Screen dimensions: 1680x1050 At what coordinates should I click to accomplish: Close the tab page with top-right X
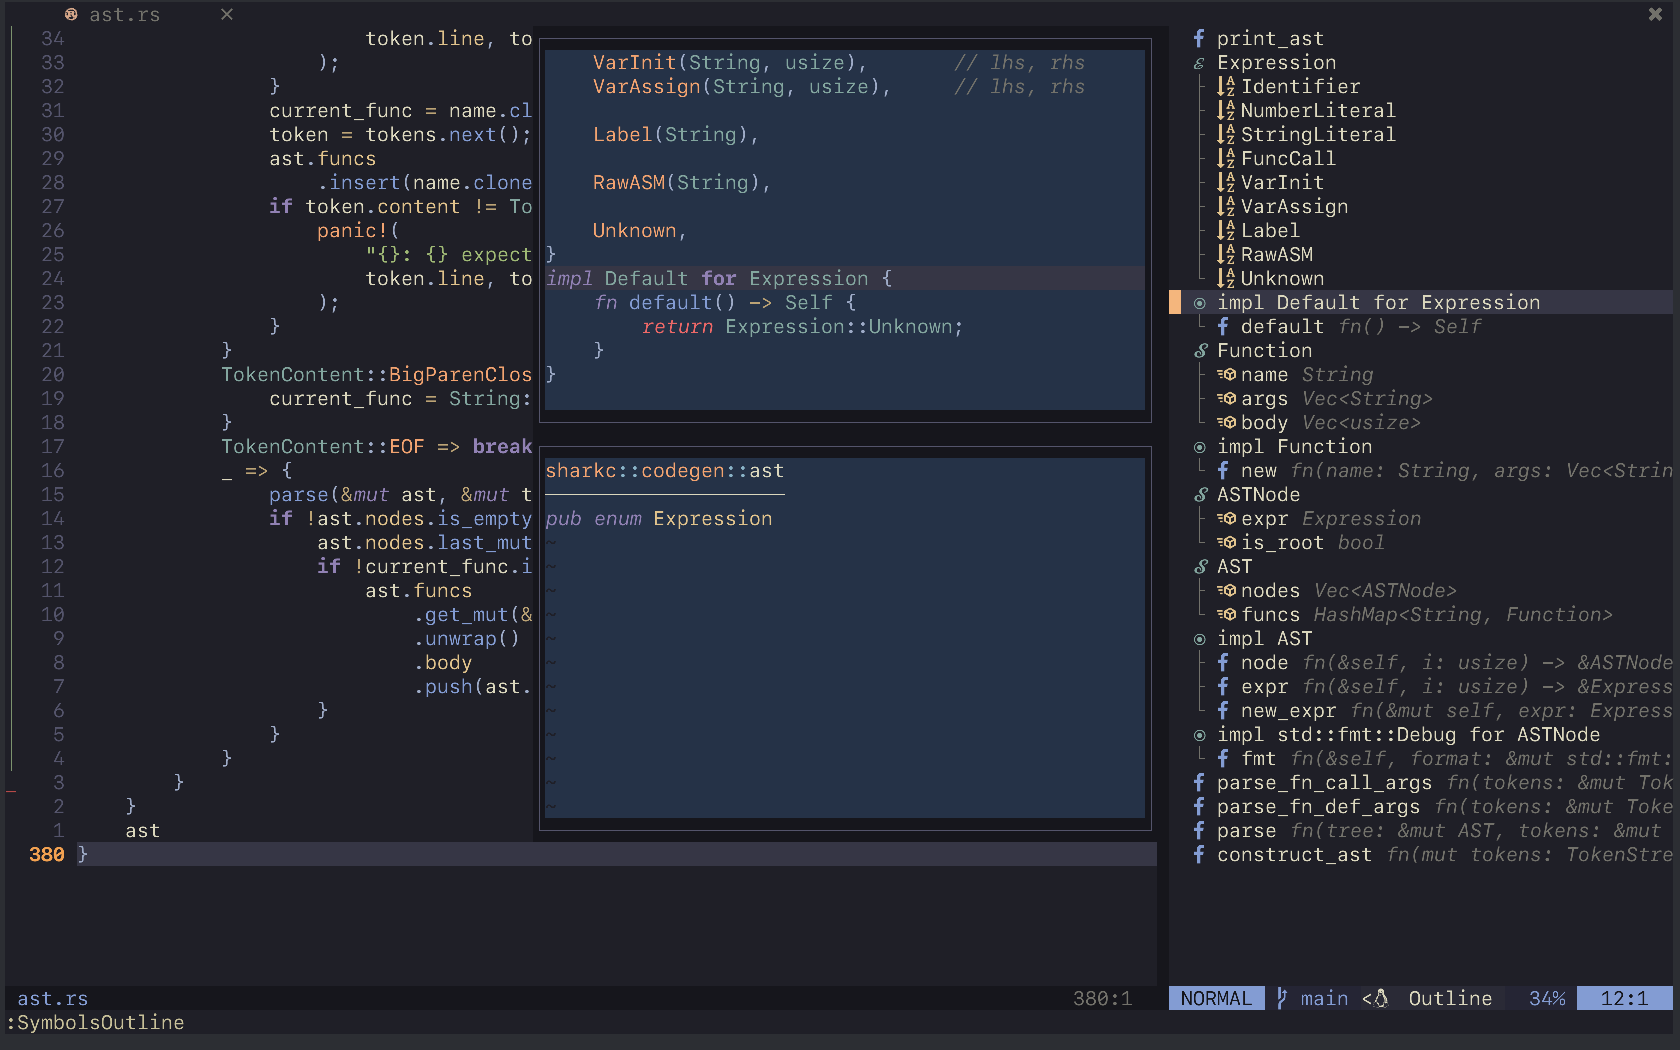pos(1655,14)
